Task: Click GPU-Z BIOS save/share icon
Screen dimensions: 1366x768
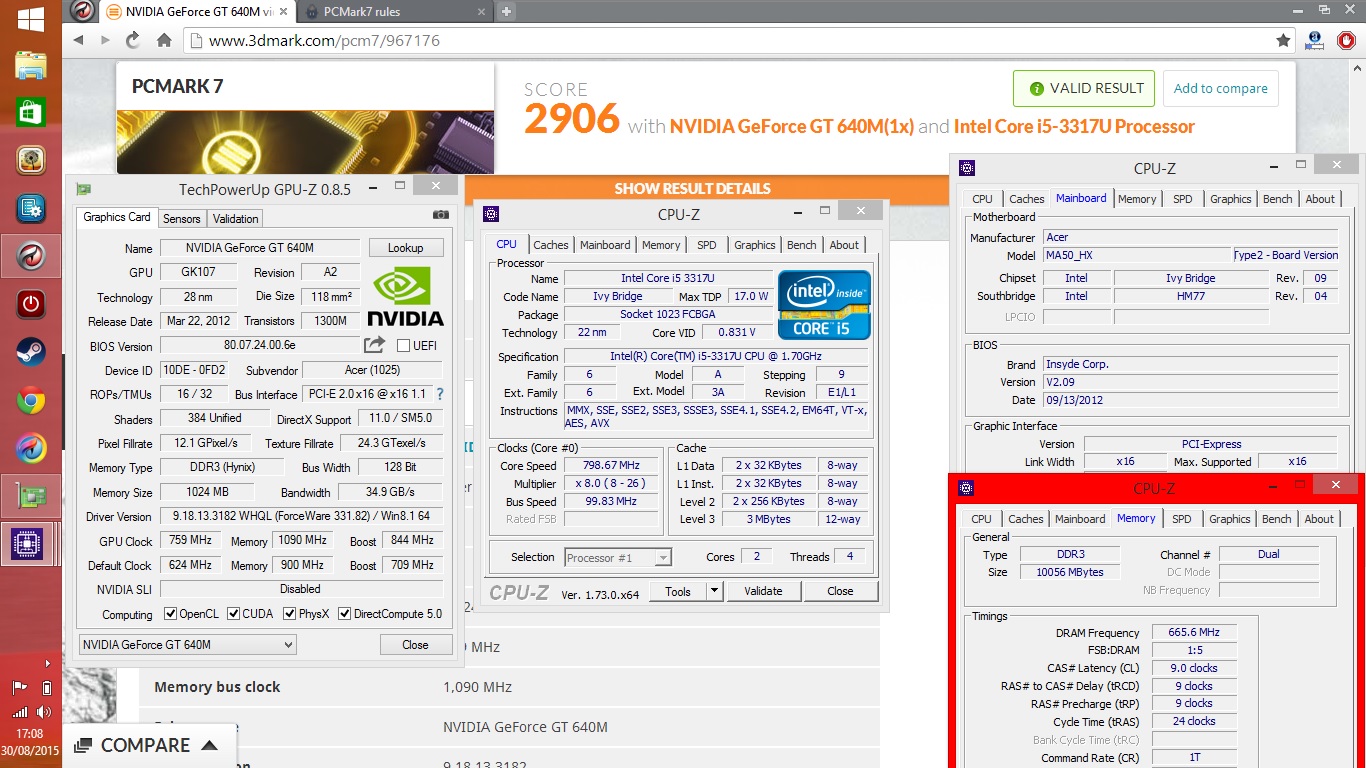Action: [x=374, y=345]
